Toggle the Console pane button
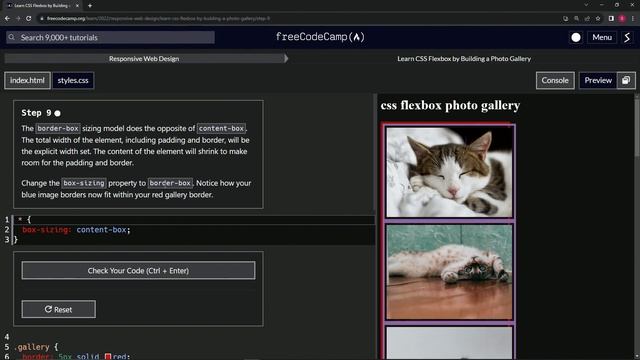Screen dimensions: 640x360 [555, 80]
